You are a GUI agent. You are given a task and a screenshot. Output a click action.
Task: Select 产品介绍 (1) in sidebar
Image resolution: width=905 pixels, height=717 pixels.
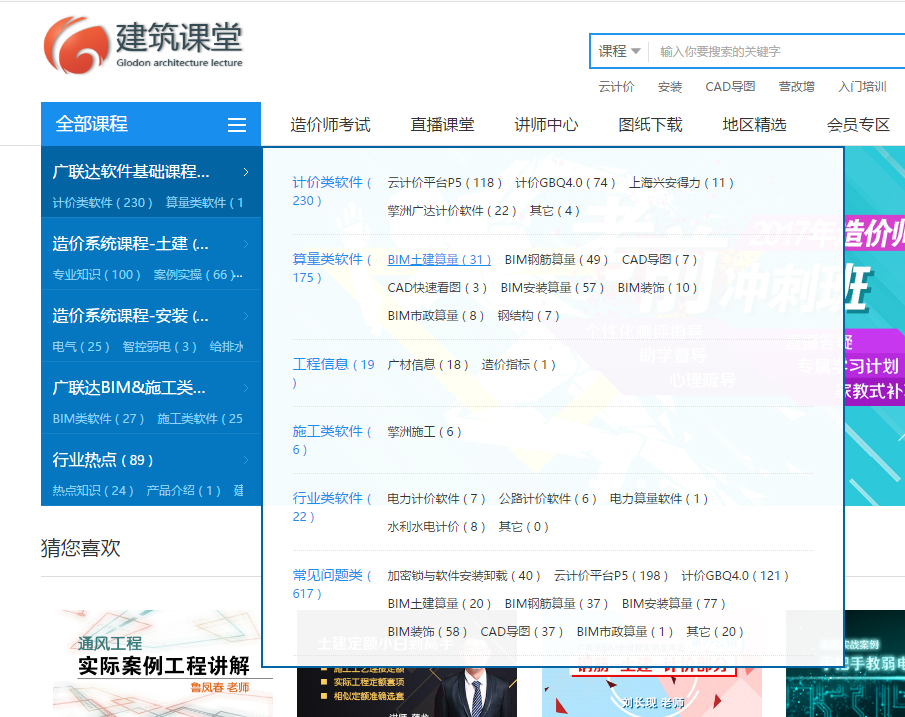184,491
